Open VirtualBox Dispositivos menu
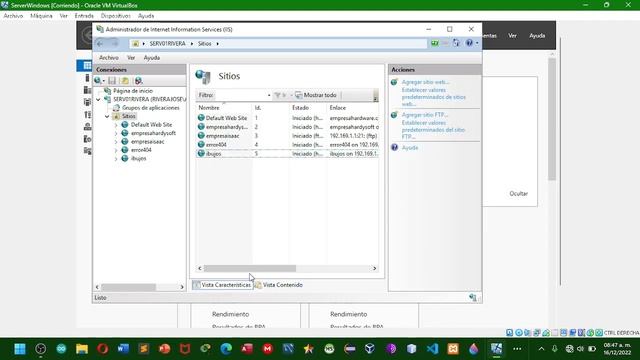640x360 pixels. pos(116,16)
